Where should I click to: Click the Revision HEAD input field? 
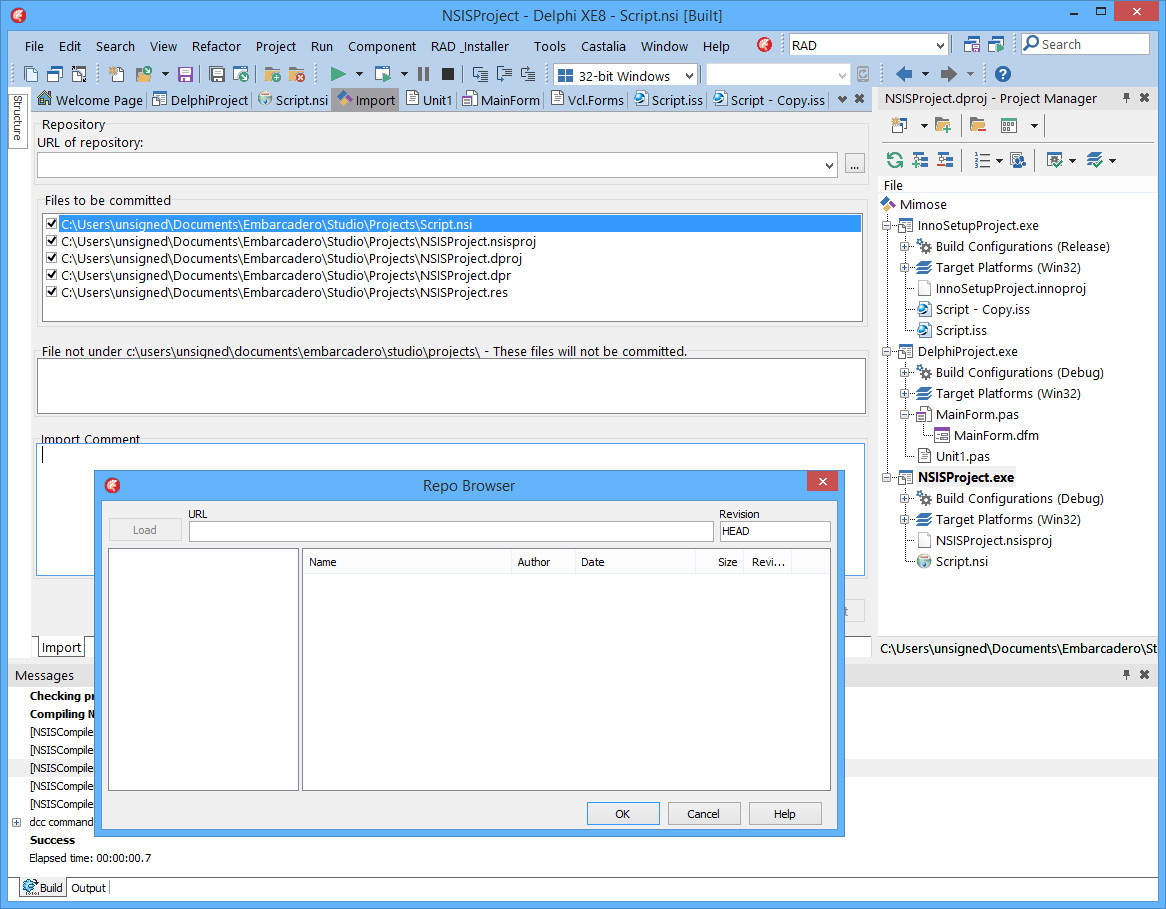pyautogui.click(x=775, y=531)
